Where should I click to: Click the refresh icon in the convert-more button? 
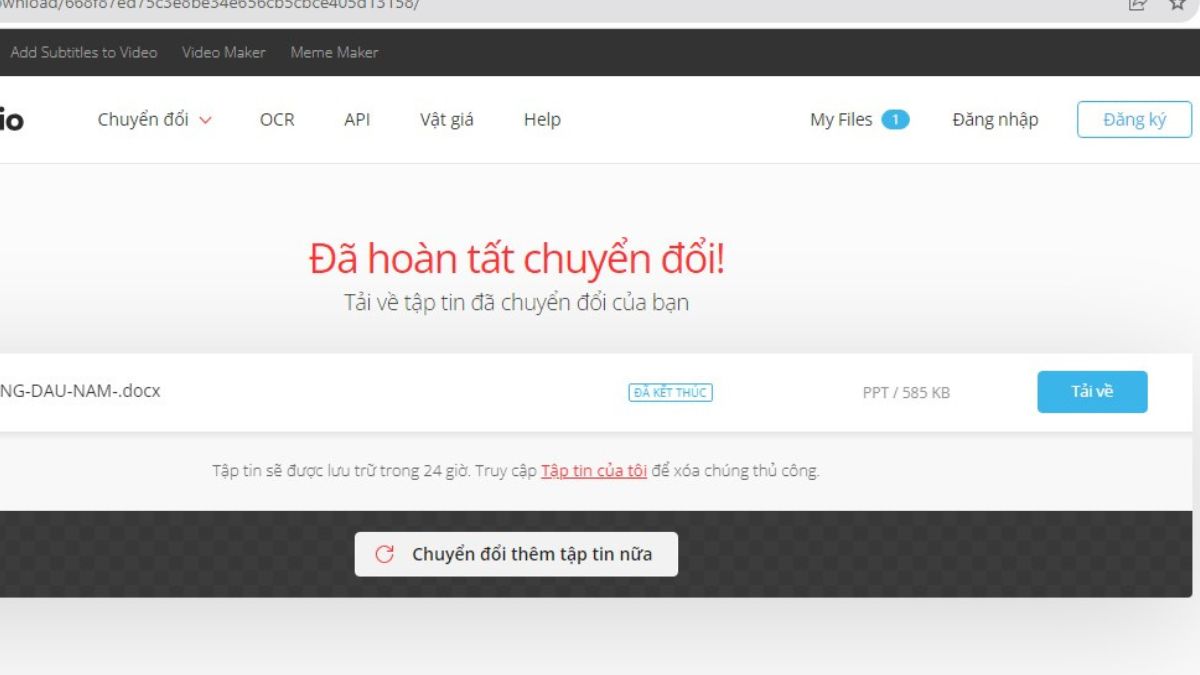pyautogui.click(x=384, y=554)
